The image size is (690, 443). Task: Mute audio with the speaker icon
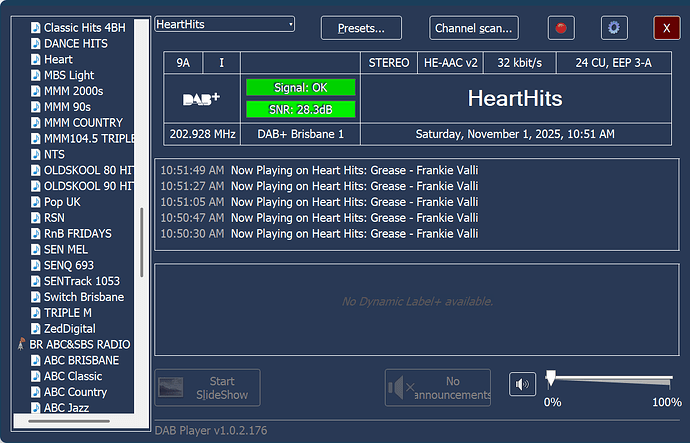[522, 384]
